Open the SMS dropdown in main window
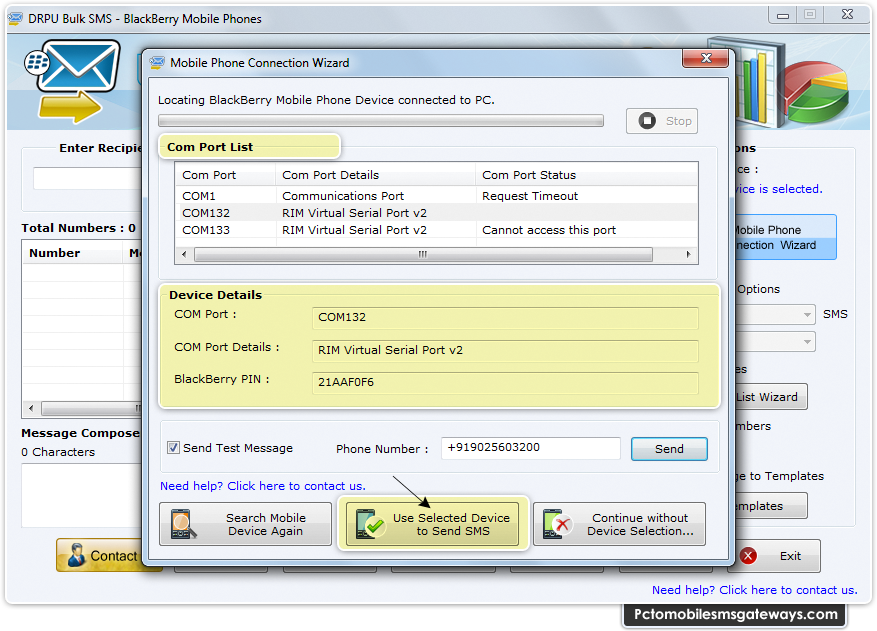 click(x=774, y=314)
